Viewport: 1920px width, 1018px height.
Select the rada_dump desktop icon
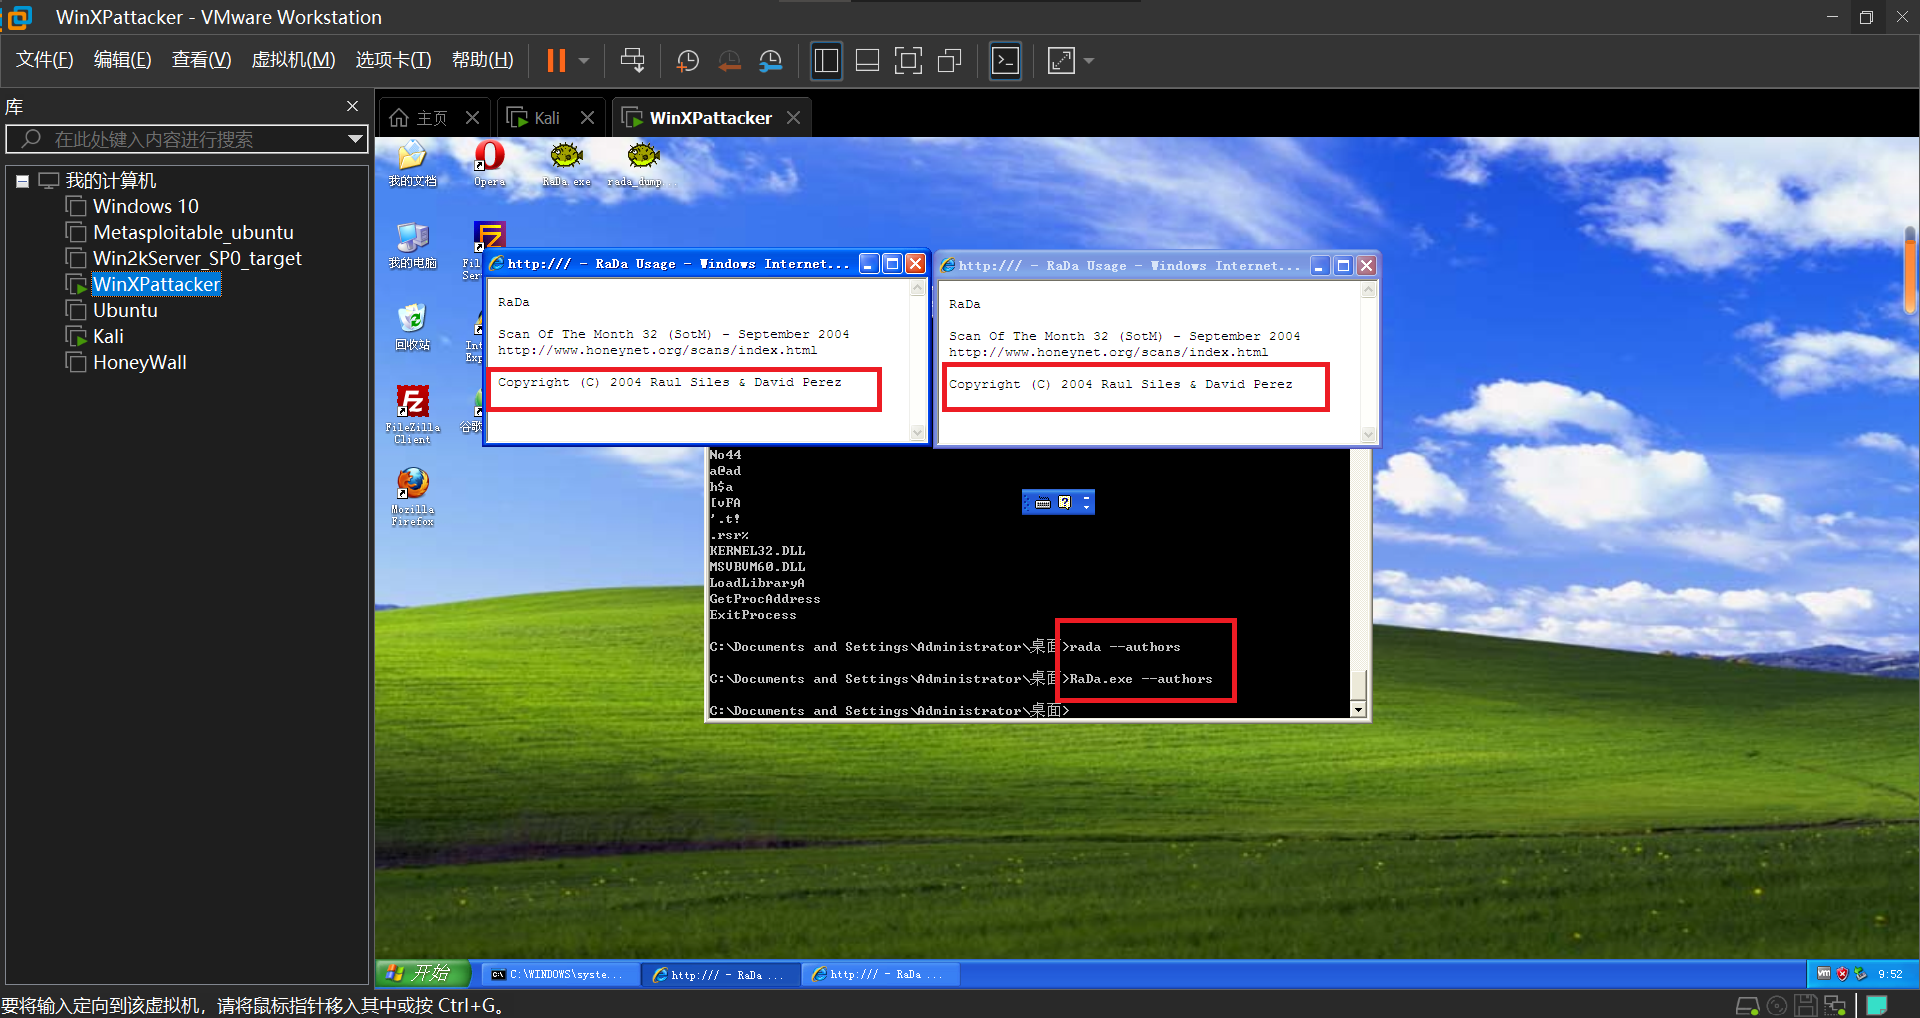[x=642, y=164]
